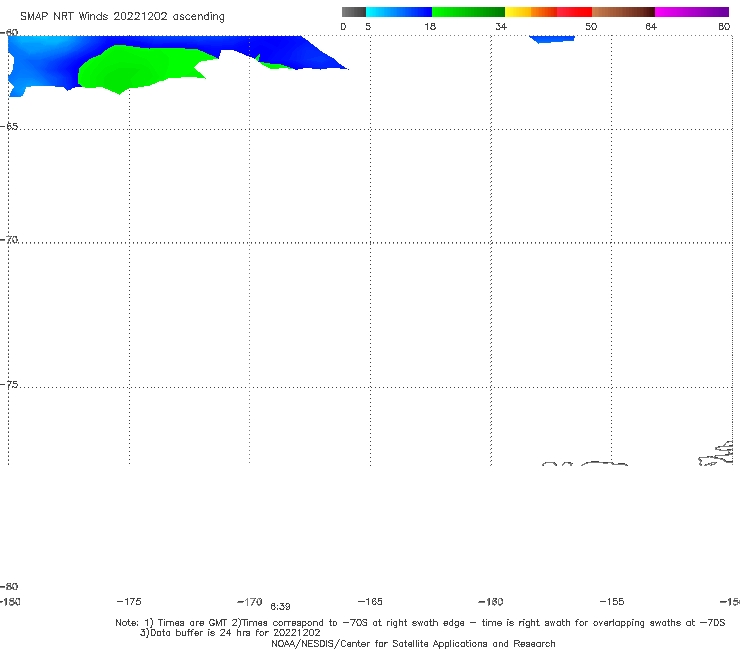
Task: Select the green color bar segment
Action: (468, 12)
